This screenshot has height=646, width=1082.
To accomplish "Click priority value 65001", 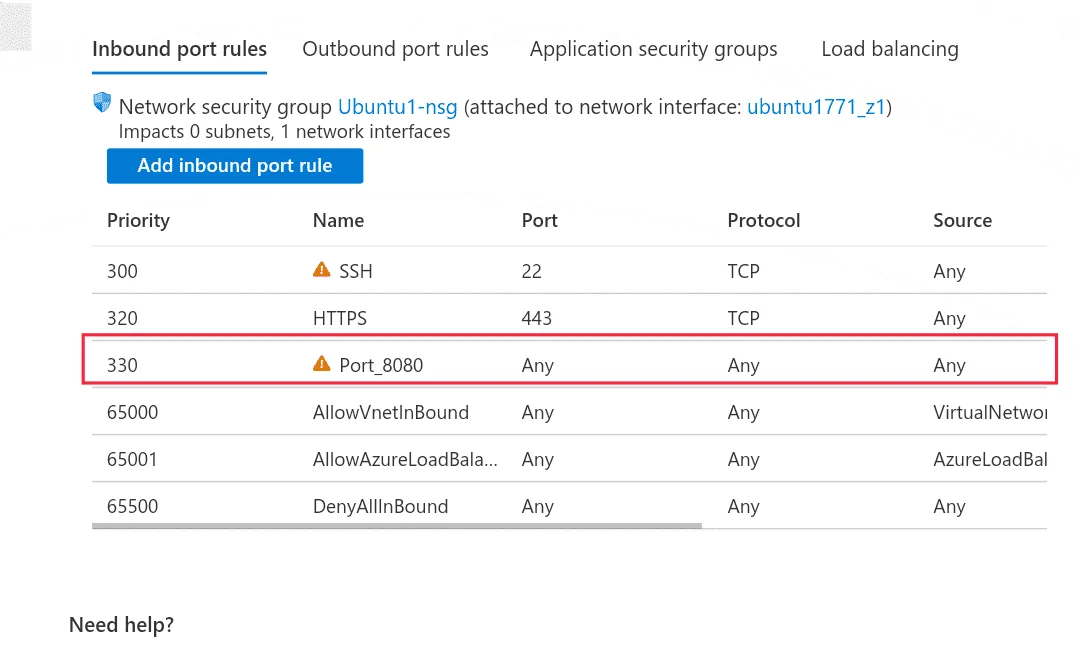I will (x=132, y=459).
